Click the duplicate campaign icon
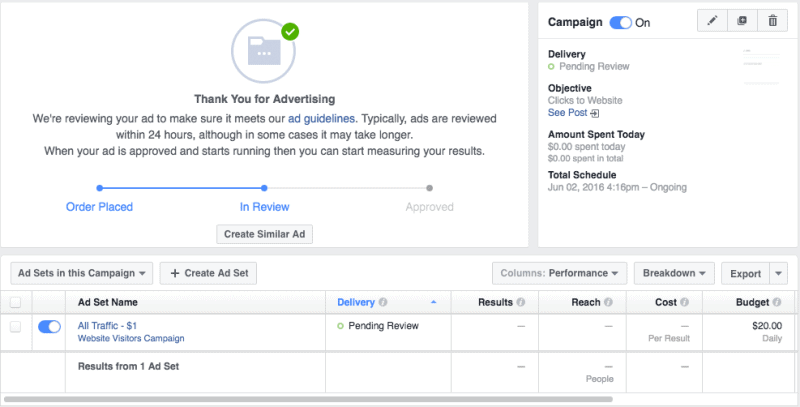The image size is (800, 407). click(x=742, y=22)
